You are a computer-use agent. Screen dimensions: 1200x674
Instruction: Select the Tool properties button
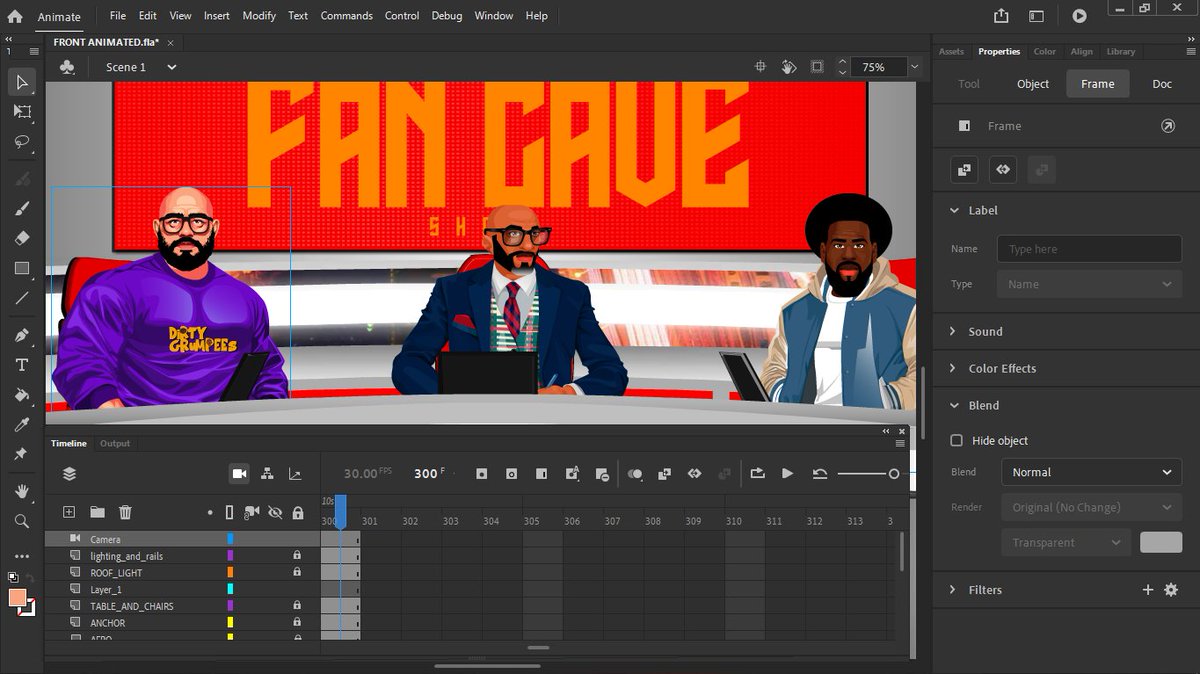[969, 84]
